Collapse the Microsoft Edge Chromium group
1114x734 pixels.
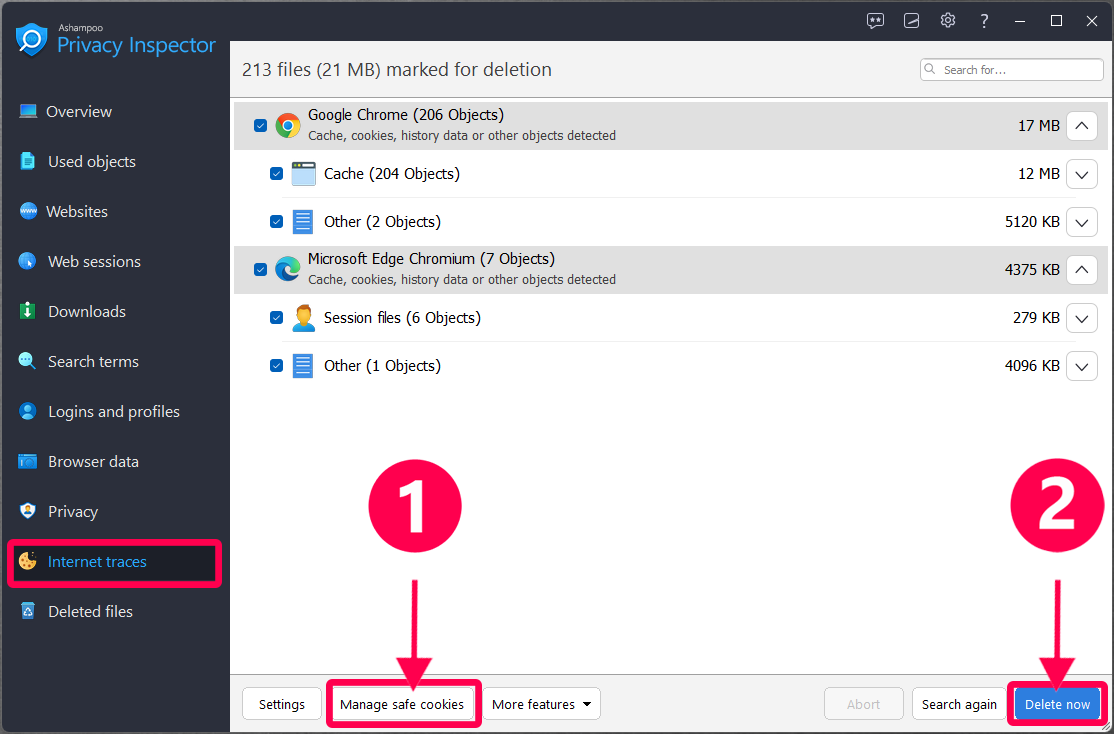pyautogui.click(x=1082, y=269)
